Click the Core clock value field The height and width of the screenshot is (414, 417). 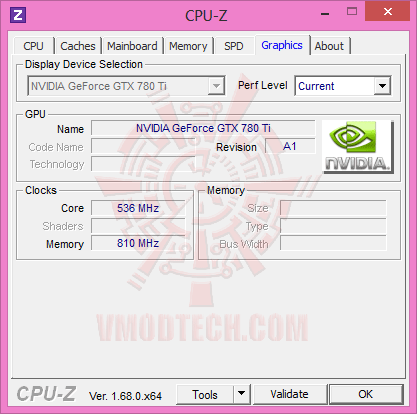(138, 208)
